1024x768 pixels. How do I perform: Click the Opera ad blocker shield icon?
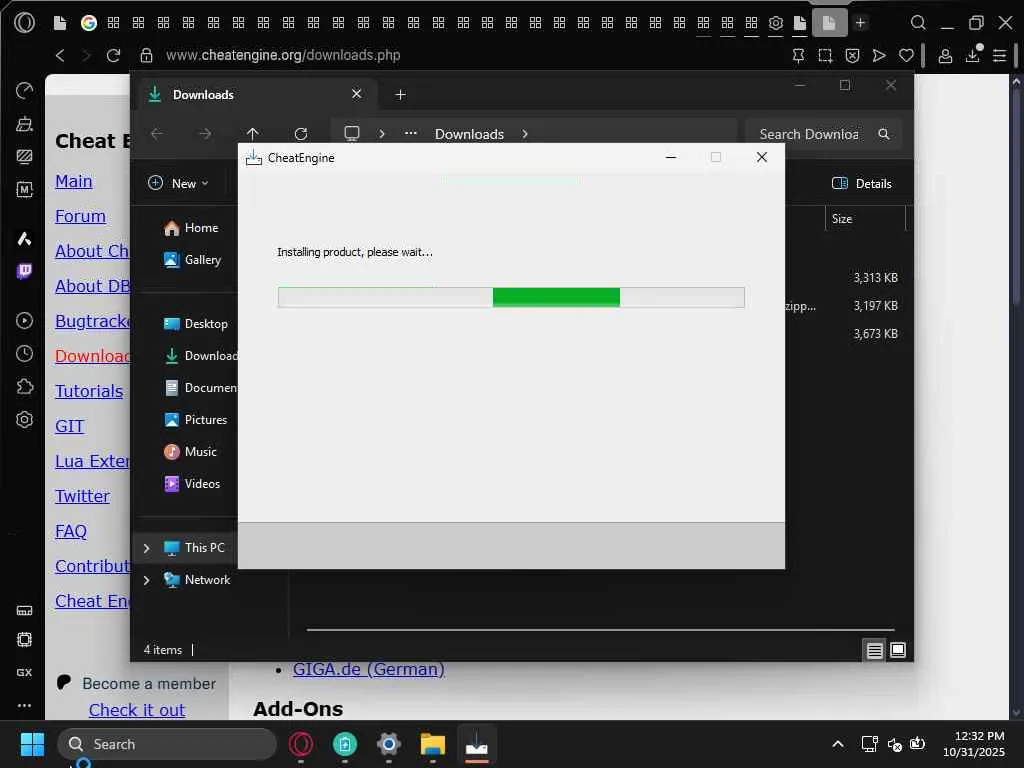[852, 56]
